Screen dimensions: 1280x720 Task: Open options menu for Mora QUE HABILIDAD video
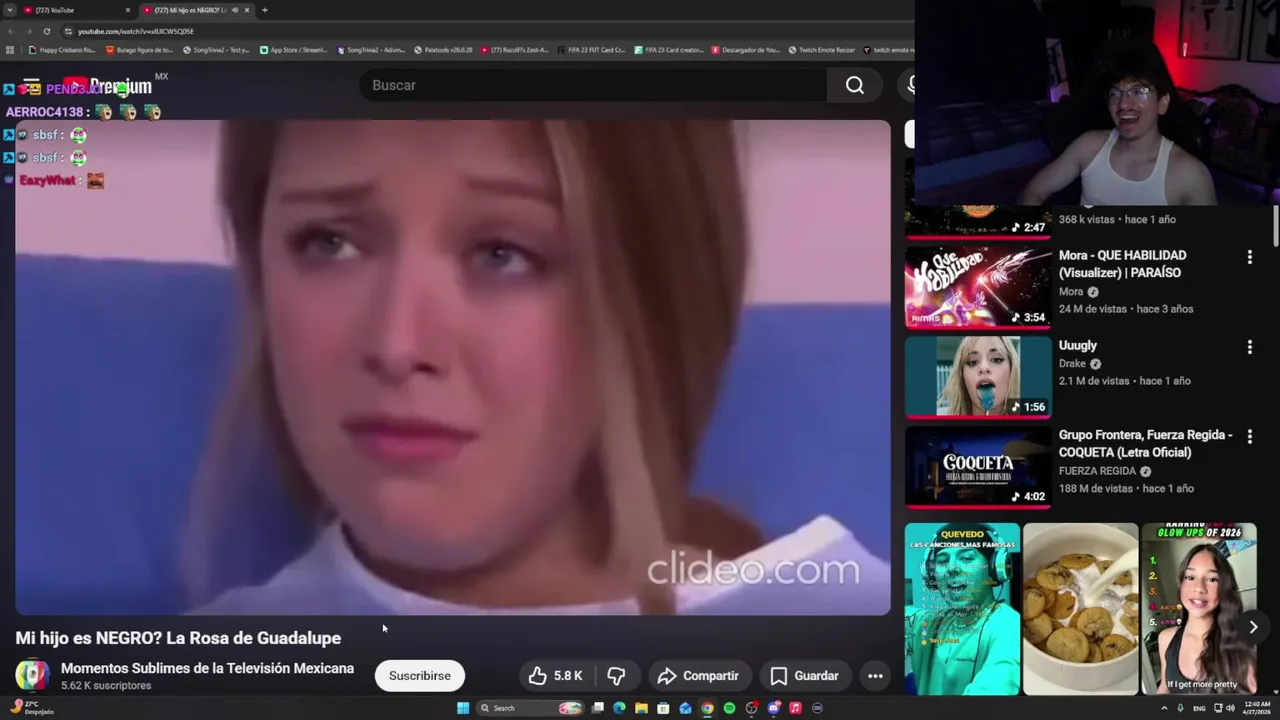pos(1249,257)
